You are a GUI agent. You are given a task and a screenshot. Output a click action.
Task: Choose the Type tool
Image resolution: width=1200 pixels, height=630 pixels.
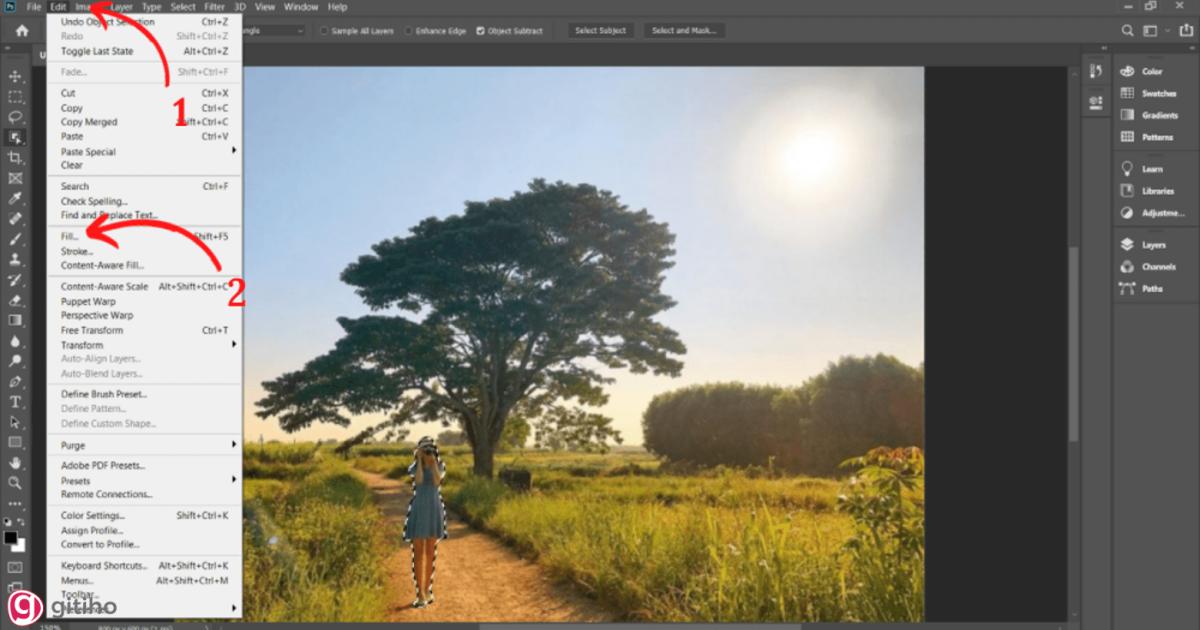15,402
